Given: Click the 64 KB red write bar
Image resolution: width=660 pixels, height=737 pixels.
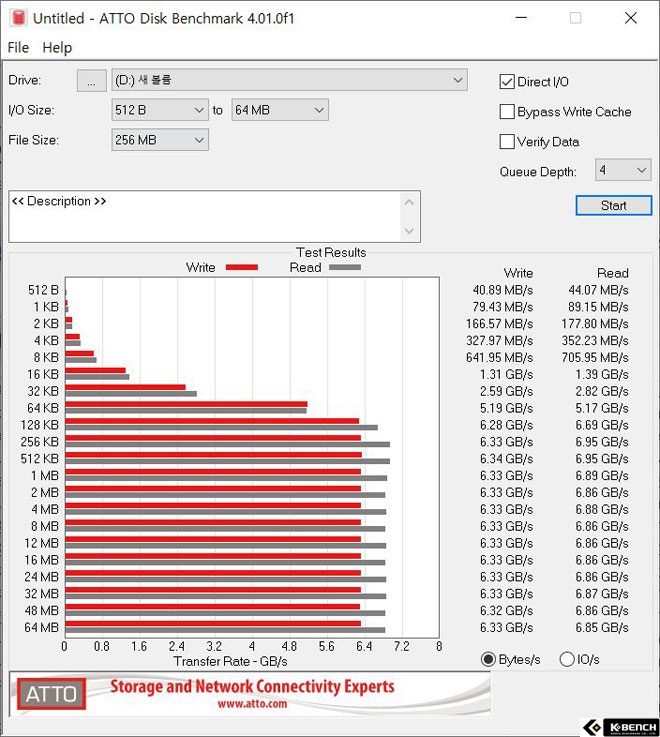Looking at the screenshot, I should [186, 404].
